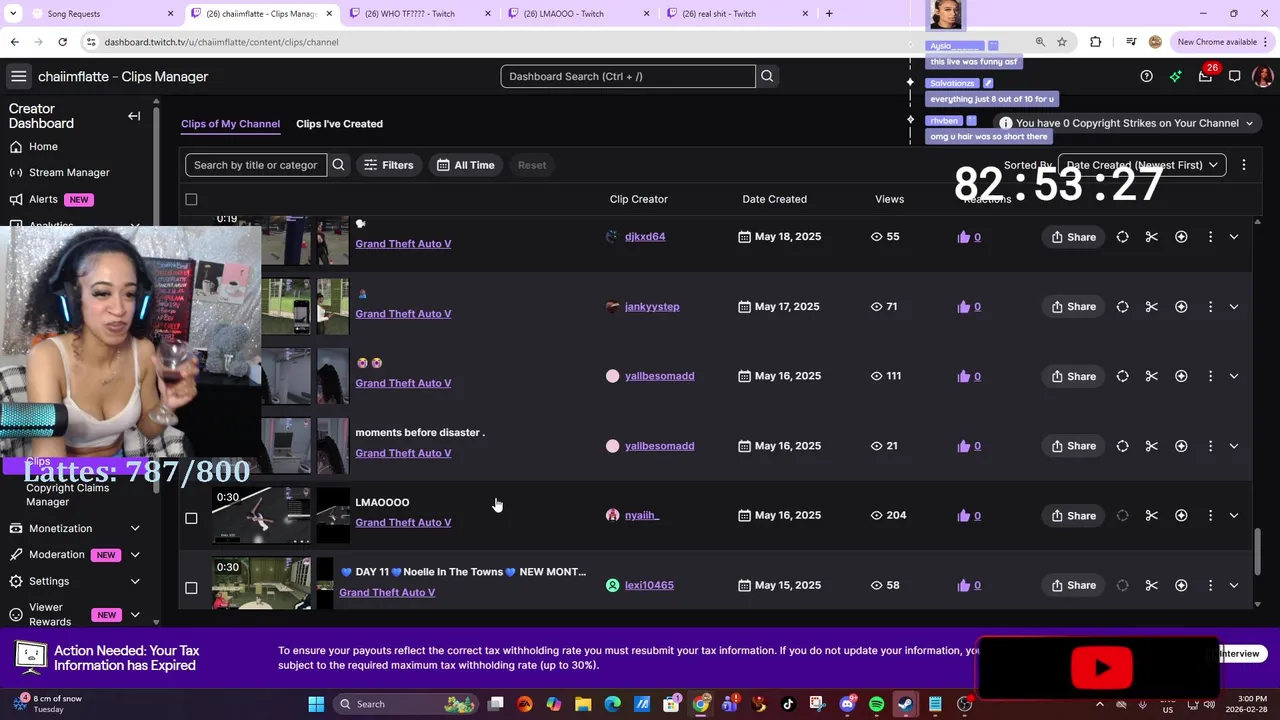
Task: Open the Windows Start menu
Action: (x=316, y=704)
